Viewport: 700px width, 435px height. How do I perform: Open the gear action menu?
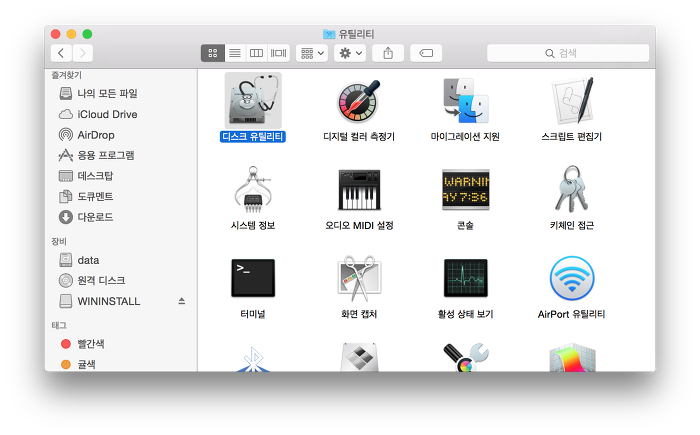350,53
